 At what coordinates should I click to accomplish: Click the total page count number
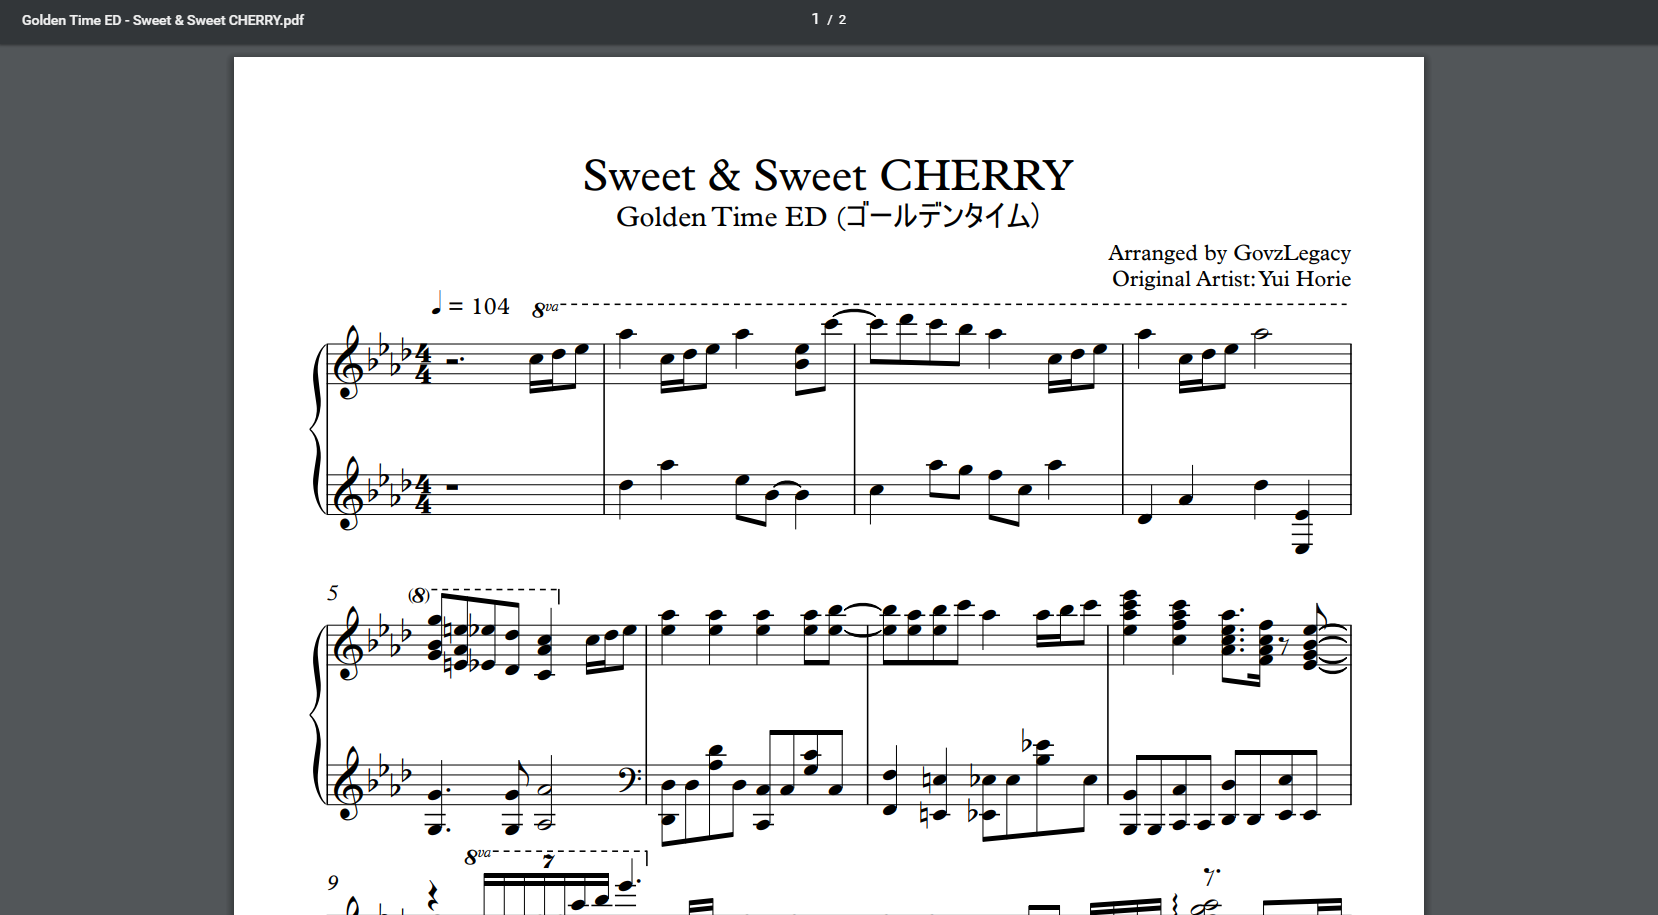click(842, 20)
